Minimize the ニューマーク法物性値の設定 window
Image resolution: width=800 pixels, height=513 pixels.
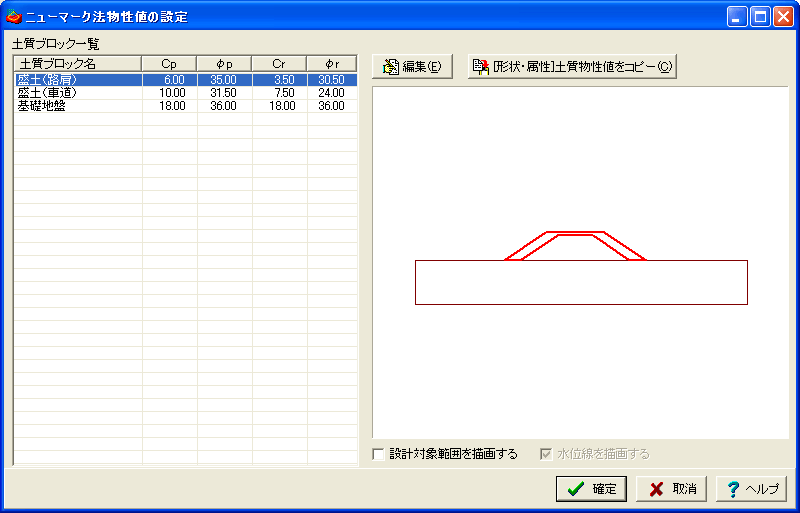(x=736, y=17)
